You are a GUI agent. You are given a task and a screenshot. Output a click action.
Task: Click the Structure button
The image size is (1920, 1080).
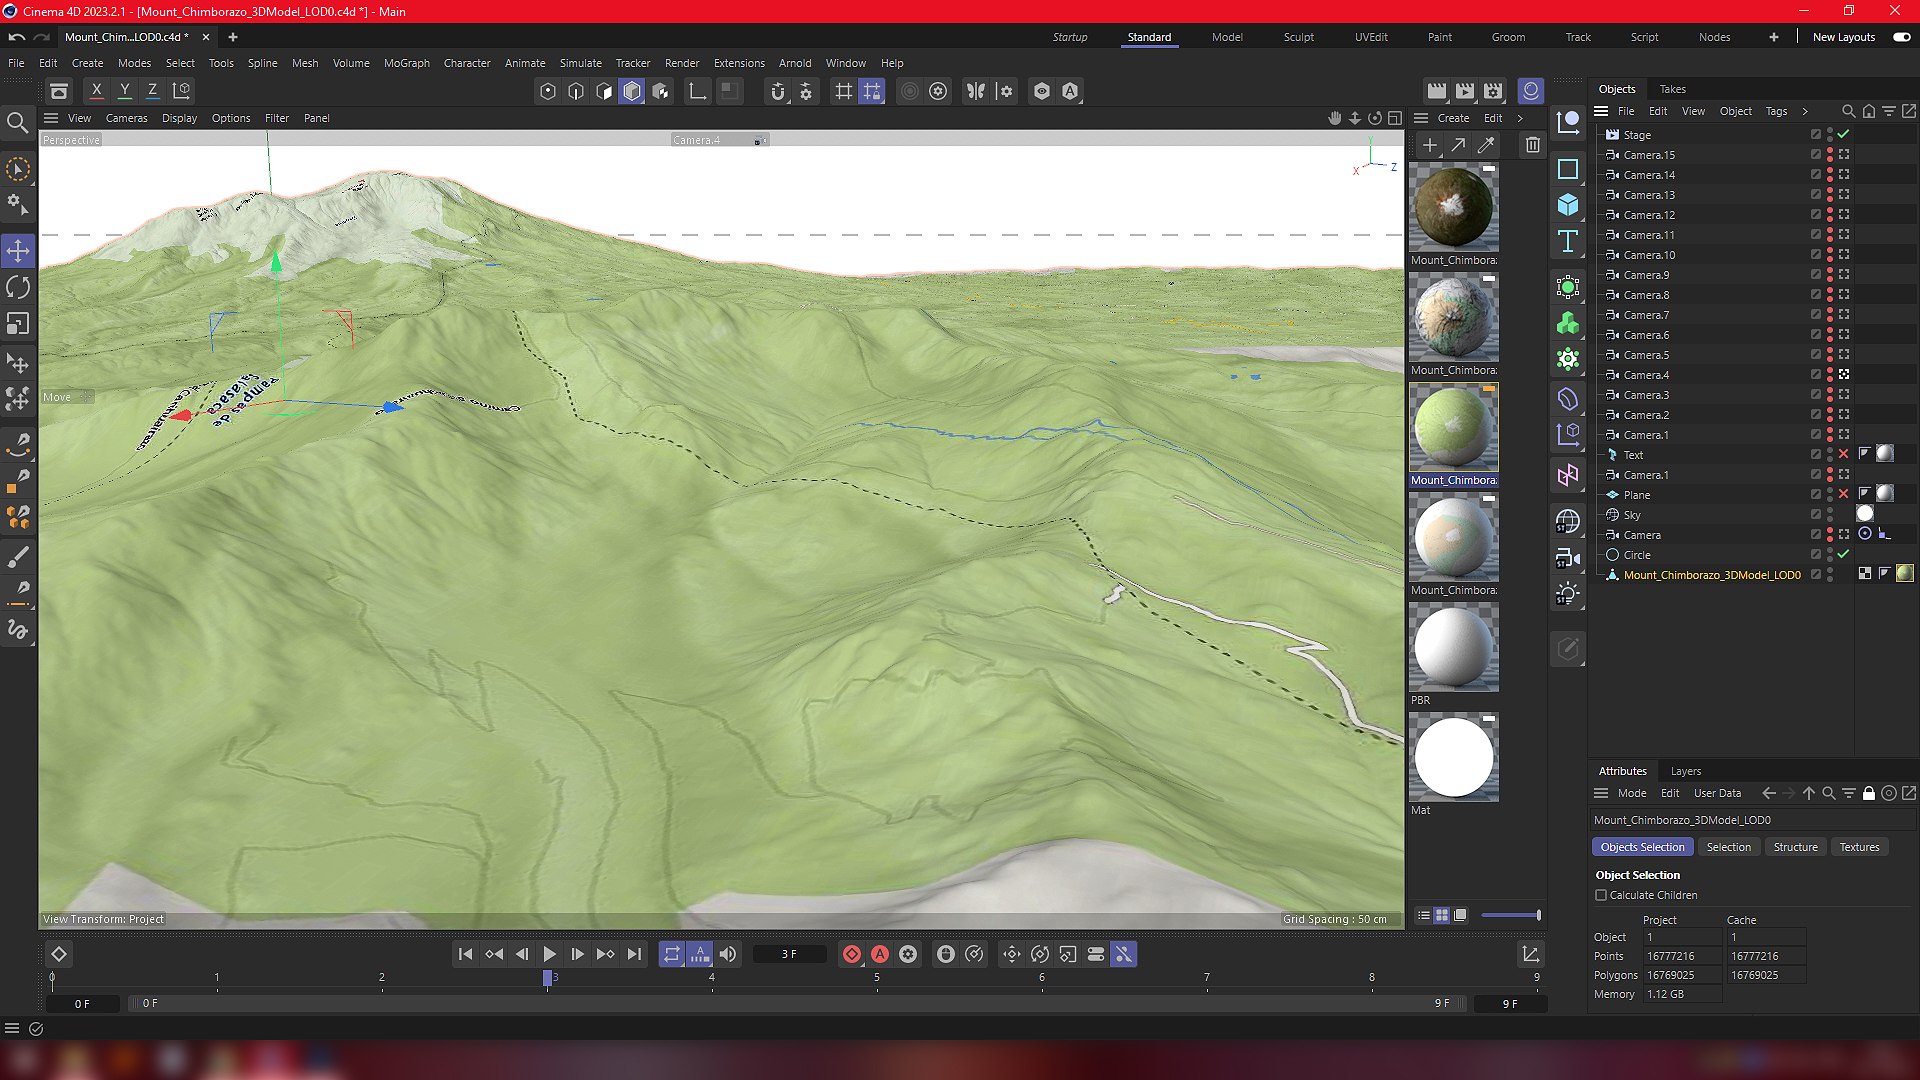(1796, 847)
